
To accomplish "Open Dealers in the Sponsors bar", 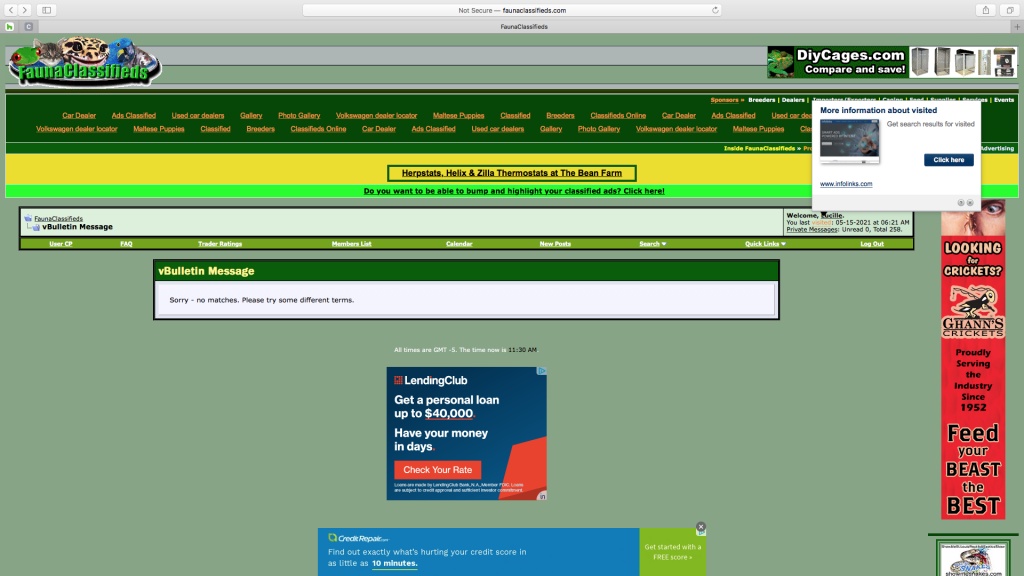I will tap(793, 100).
